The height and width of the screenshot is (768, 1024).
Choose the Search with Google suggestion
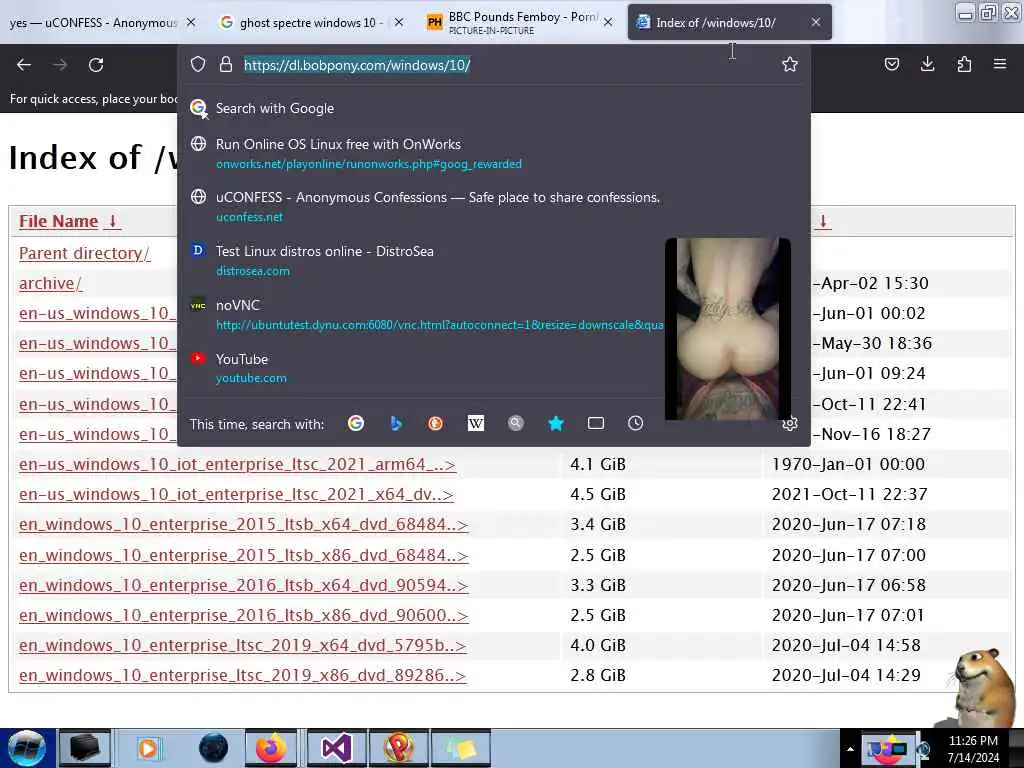(x=494, y=108)
